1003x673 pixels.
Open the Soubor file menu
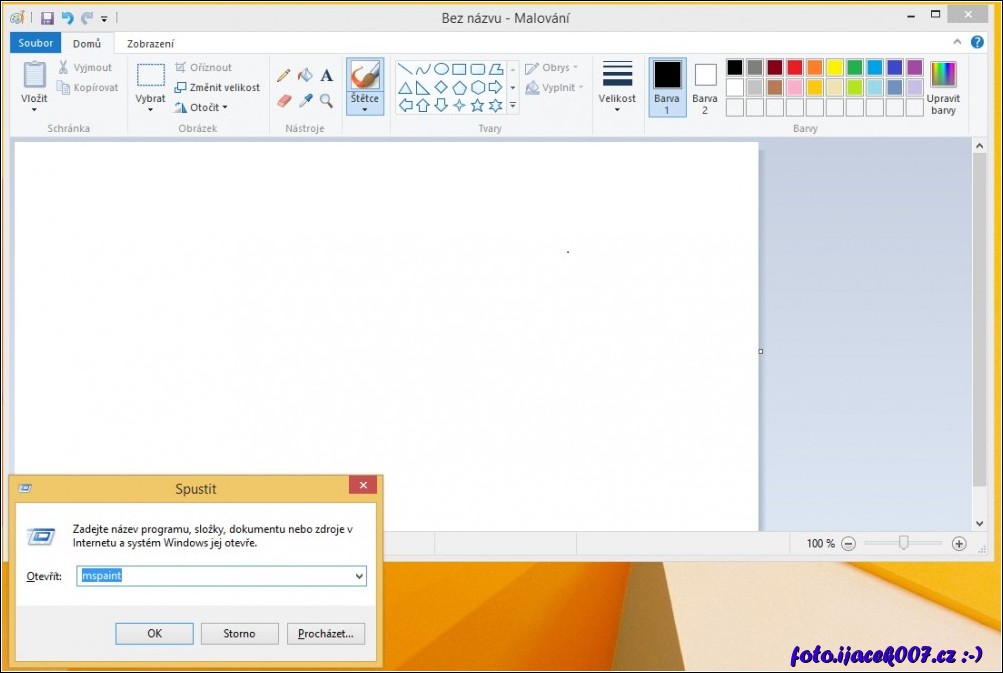36,43
